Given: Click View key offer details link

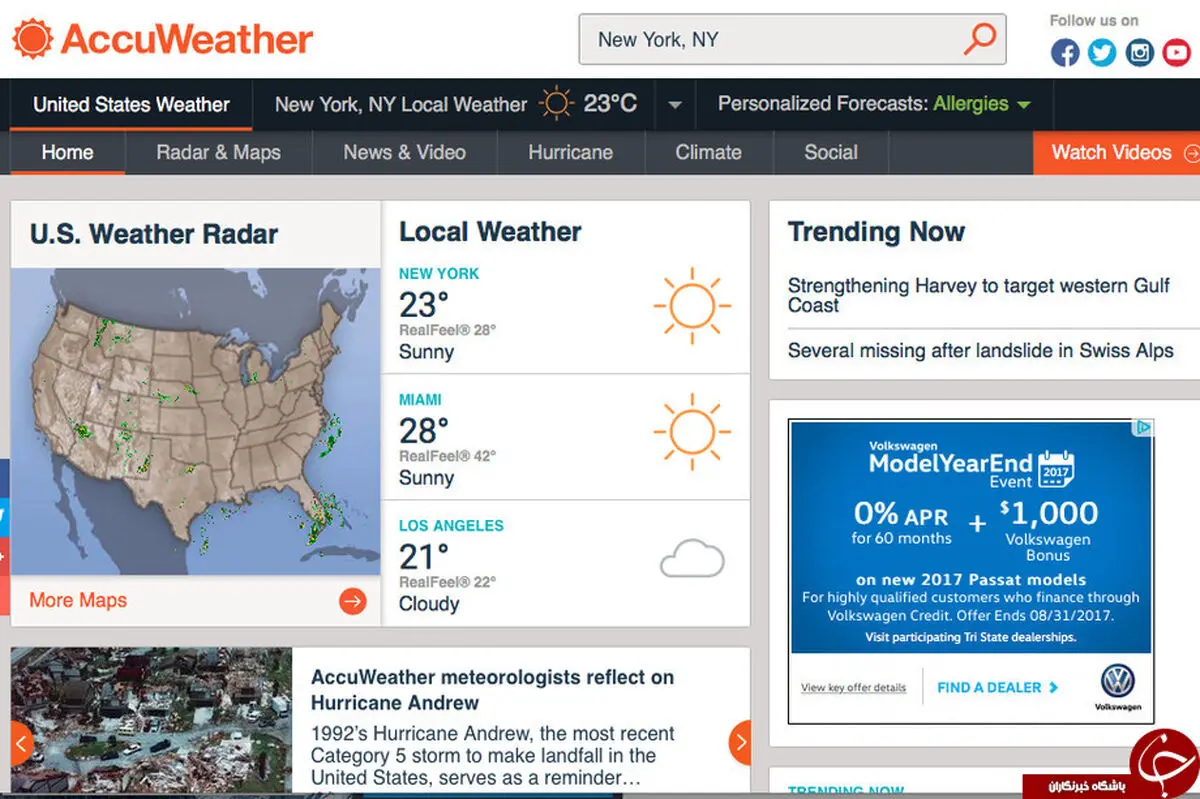Looking at the screenshot, I should pyautogui.click(x=853, y=688).
